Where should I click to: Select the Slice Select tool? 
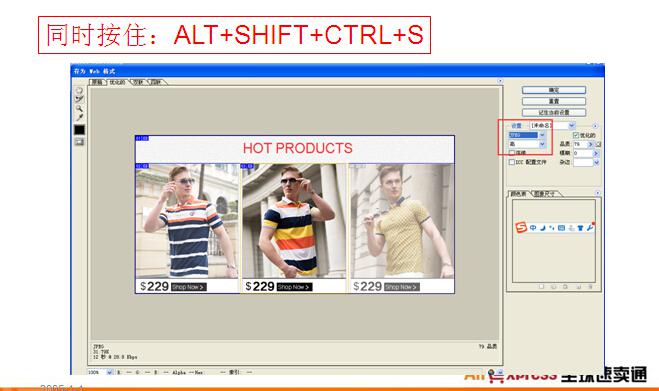(79, 99)
